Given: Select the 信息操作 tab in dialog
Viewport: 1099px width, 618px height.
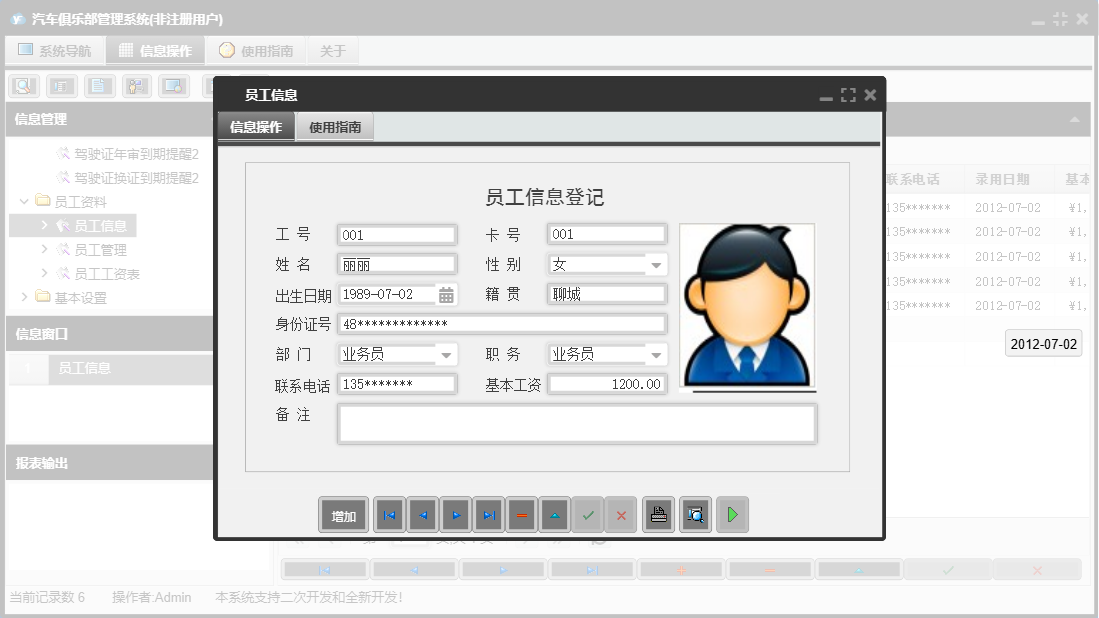Looking at the screenshot, I should coord(256,127).
